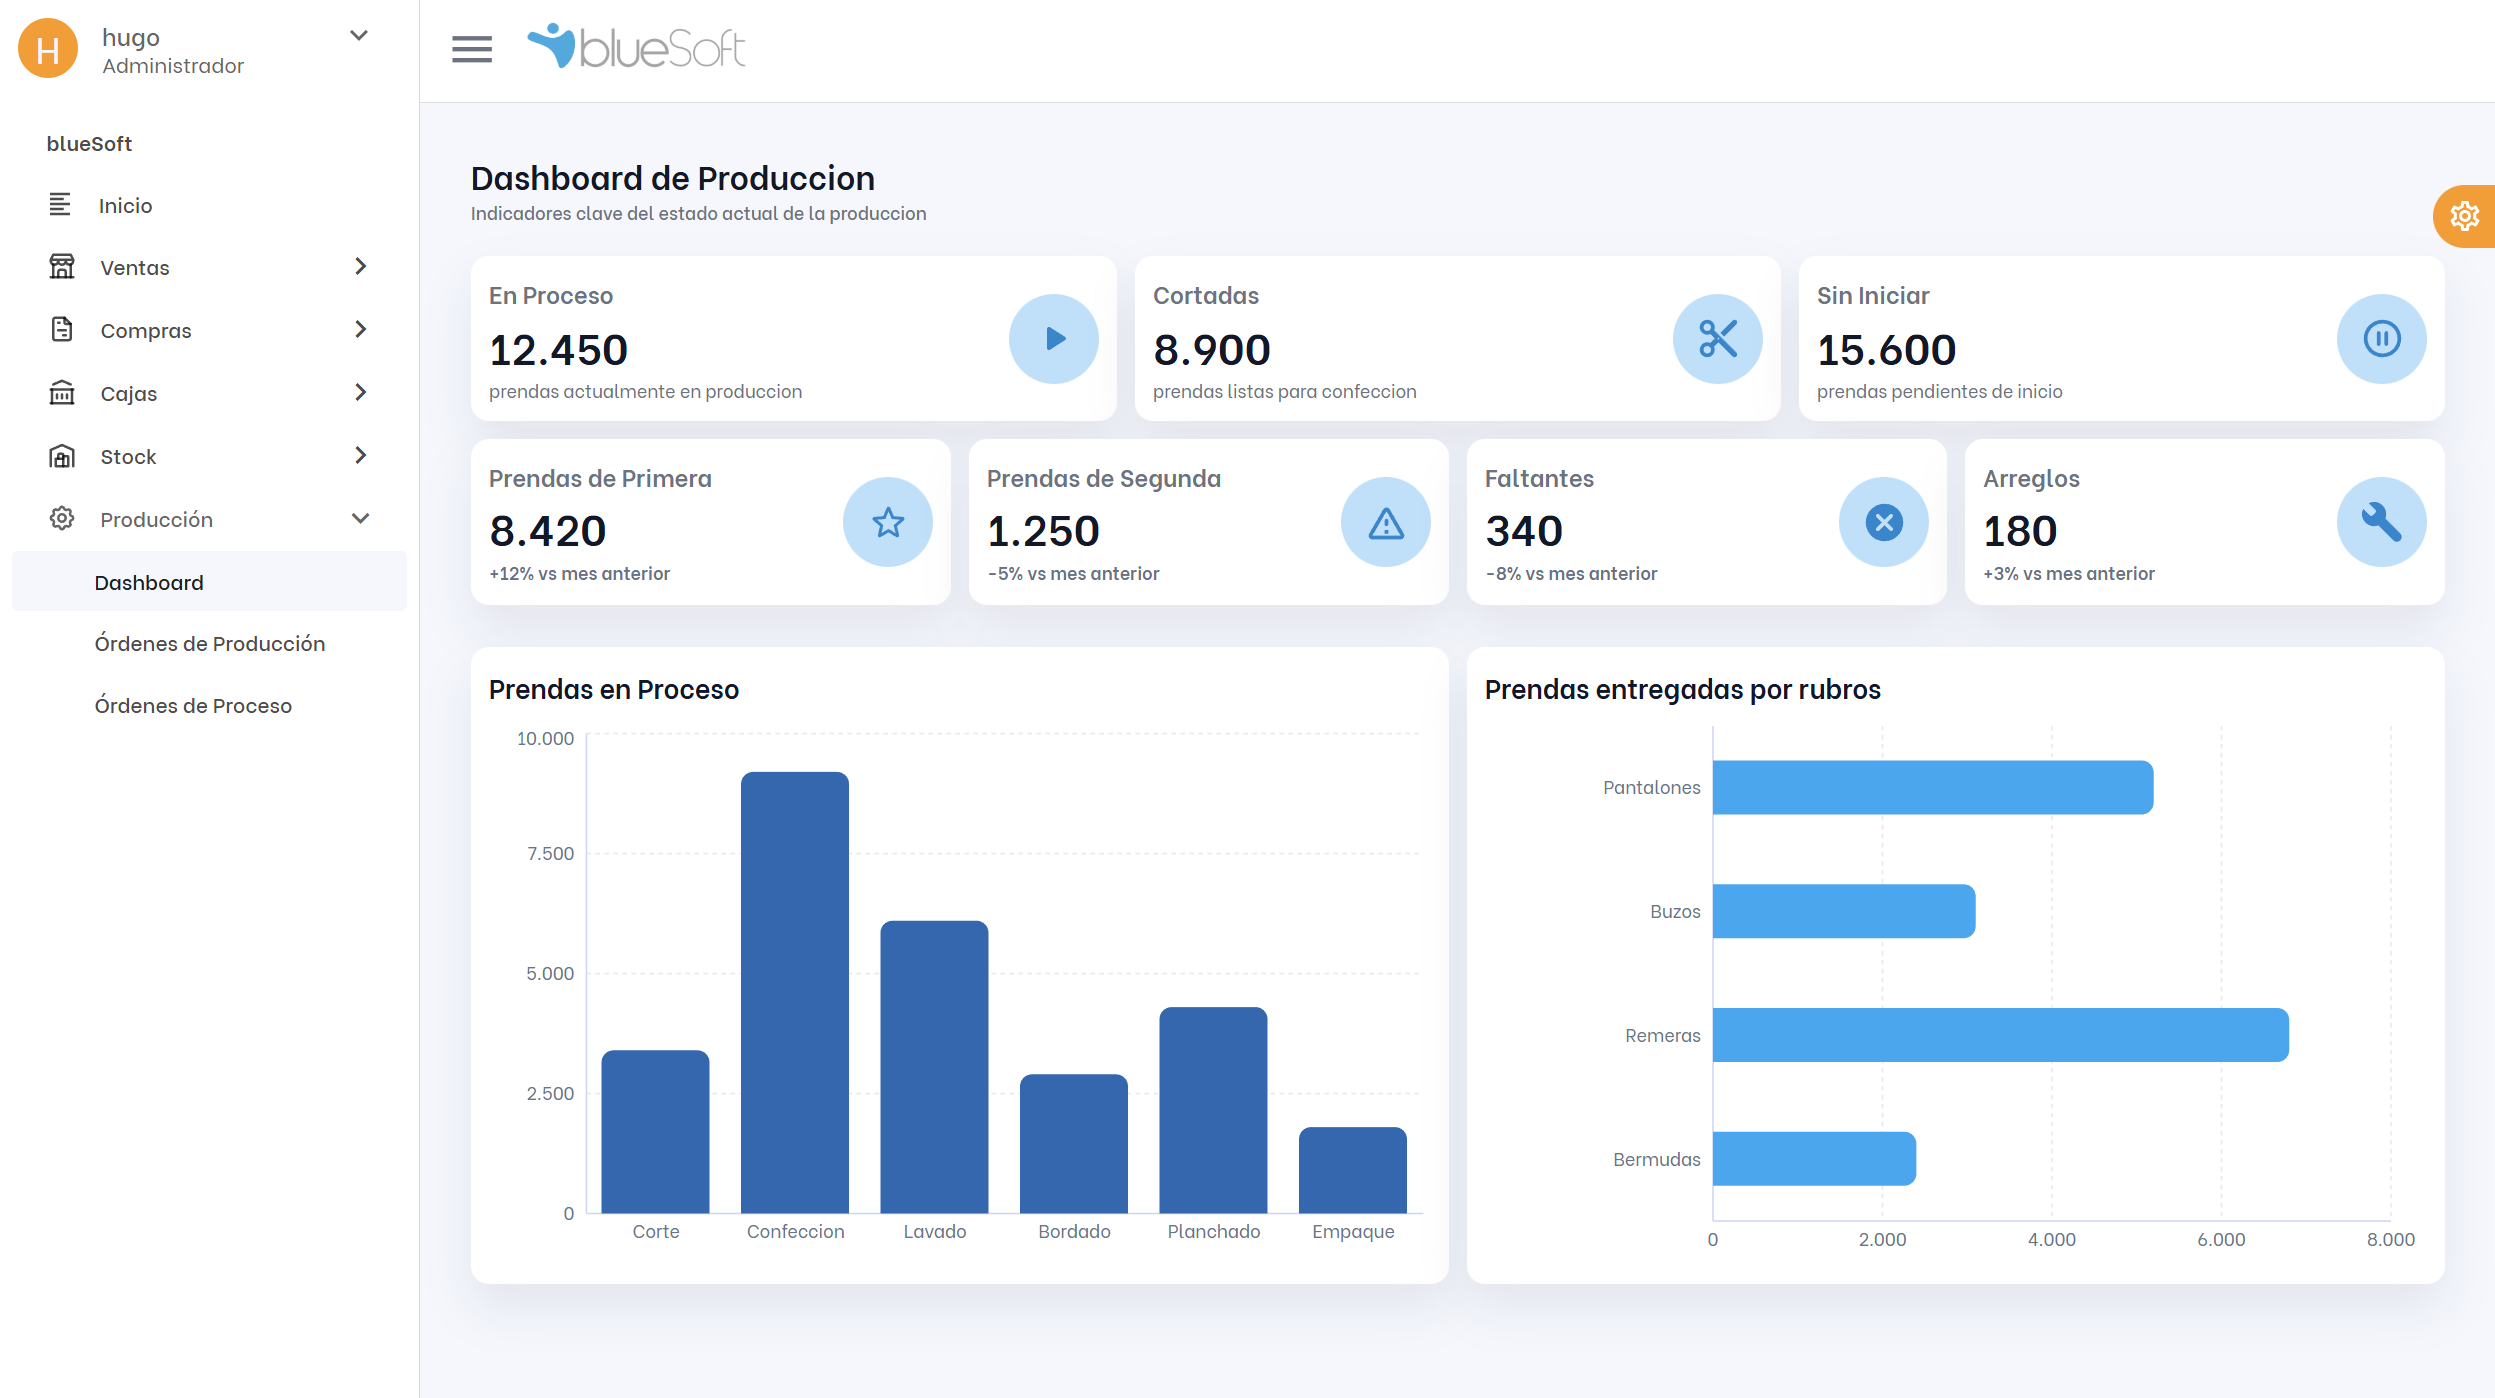Click the blueSoft logo
This screenshot has height=1398, width=2495.
[637, 47]
